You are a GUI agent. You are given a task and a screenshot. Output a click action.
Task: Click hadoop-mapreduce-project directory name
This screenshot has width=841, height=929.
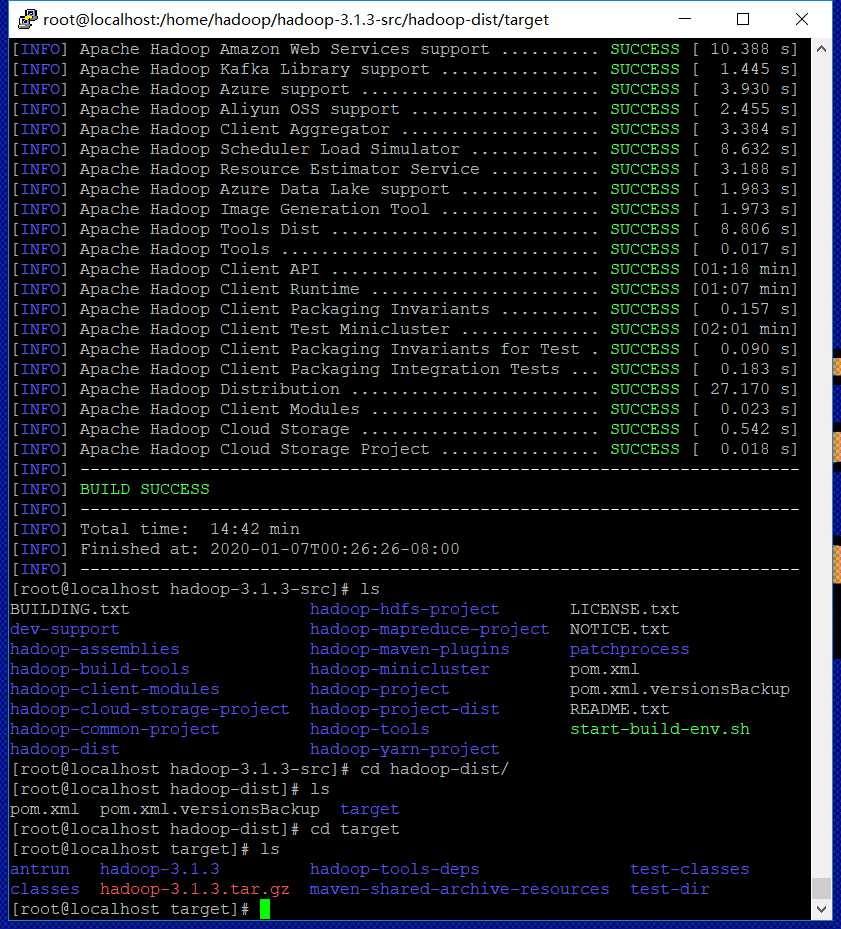coord(430,629)
